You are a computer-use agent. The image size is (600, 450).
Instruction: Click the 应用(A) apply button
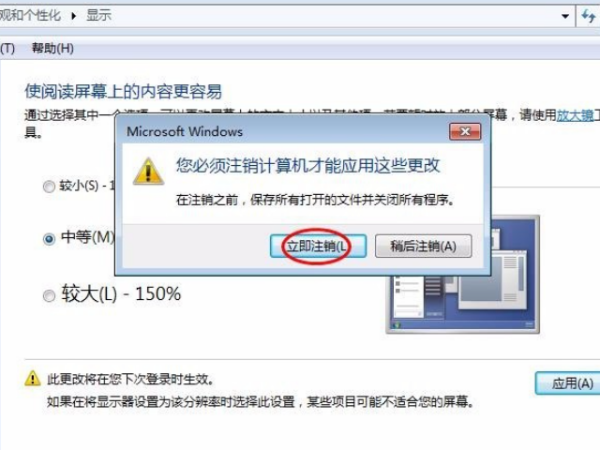pos(568,383)
